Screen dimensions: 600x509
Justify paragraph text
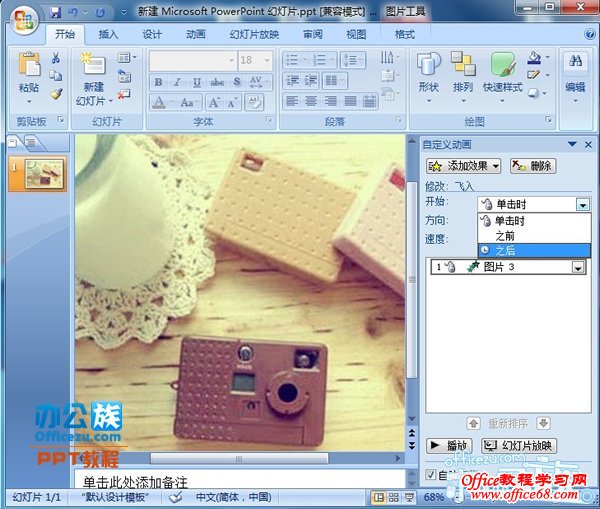pos(350,101)
